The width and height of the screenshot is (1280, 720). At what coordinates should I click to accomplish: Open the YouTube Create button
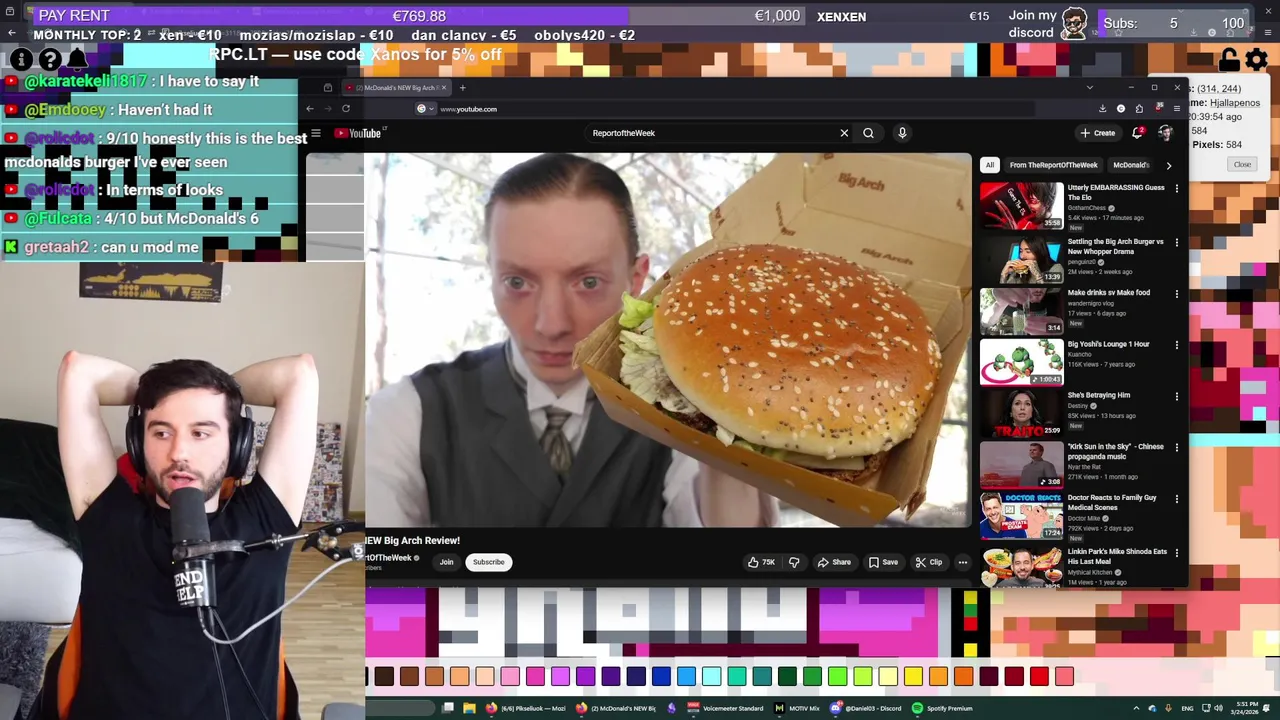1097,133
